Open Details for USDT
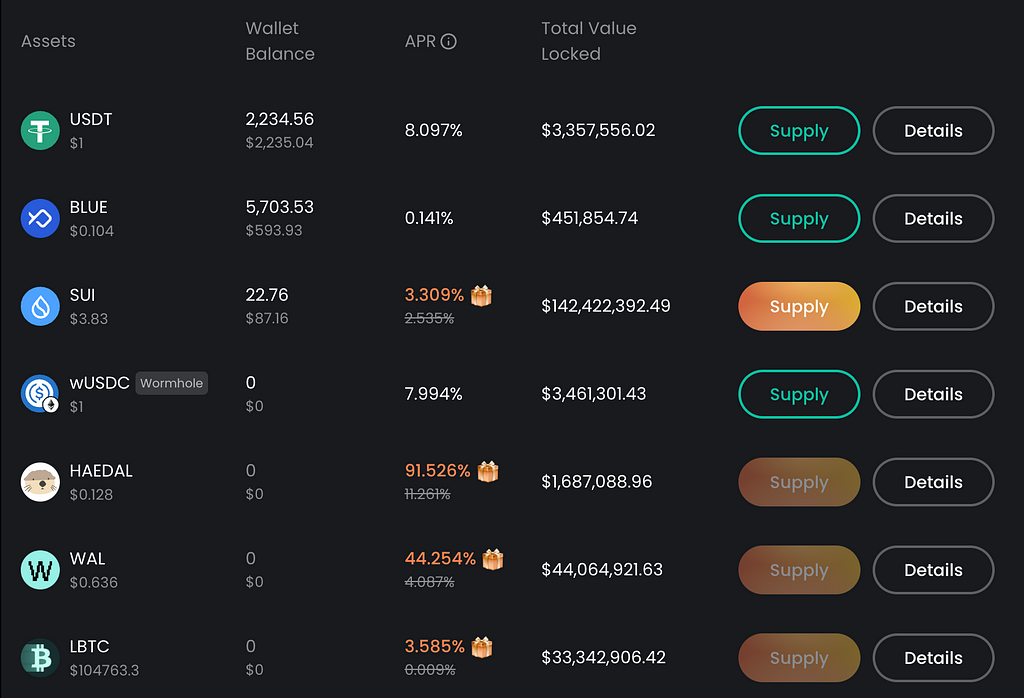The image size is (1024, 698). [x=933, y=131]
